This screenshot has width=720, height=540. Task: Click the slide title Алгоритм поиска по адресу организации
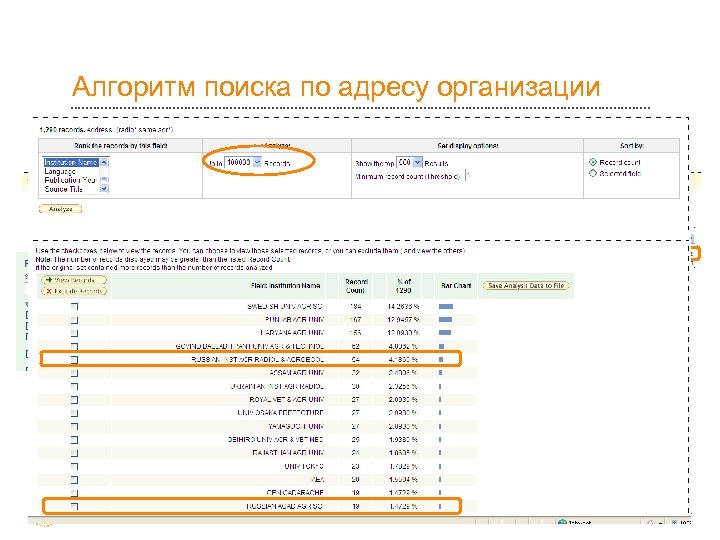[336, 86]
